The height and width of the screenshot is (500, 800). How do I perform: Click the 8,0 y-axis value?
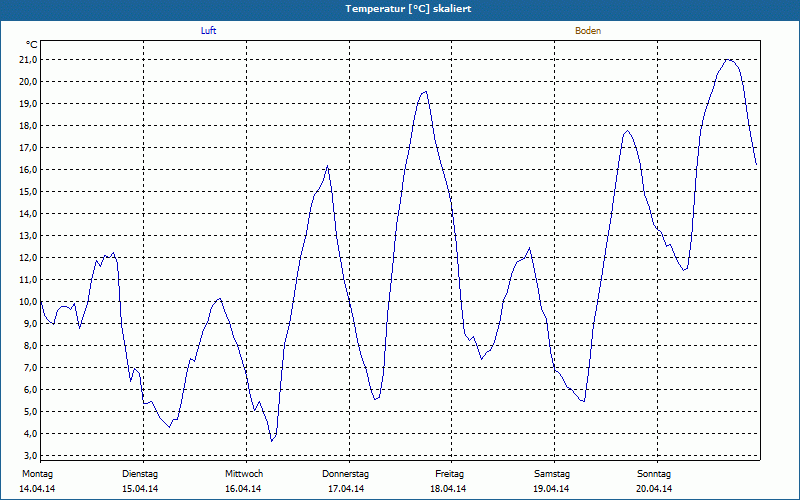pos(31,345)
